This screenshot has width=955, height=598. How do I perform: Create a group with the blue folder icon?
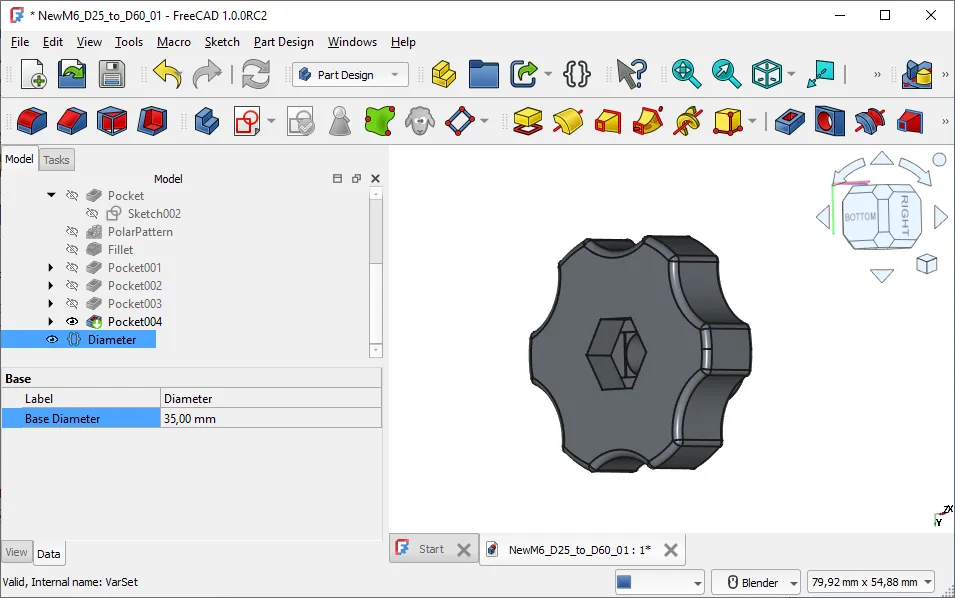pos(484,74)
